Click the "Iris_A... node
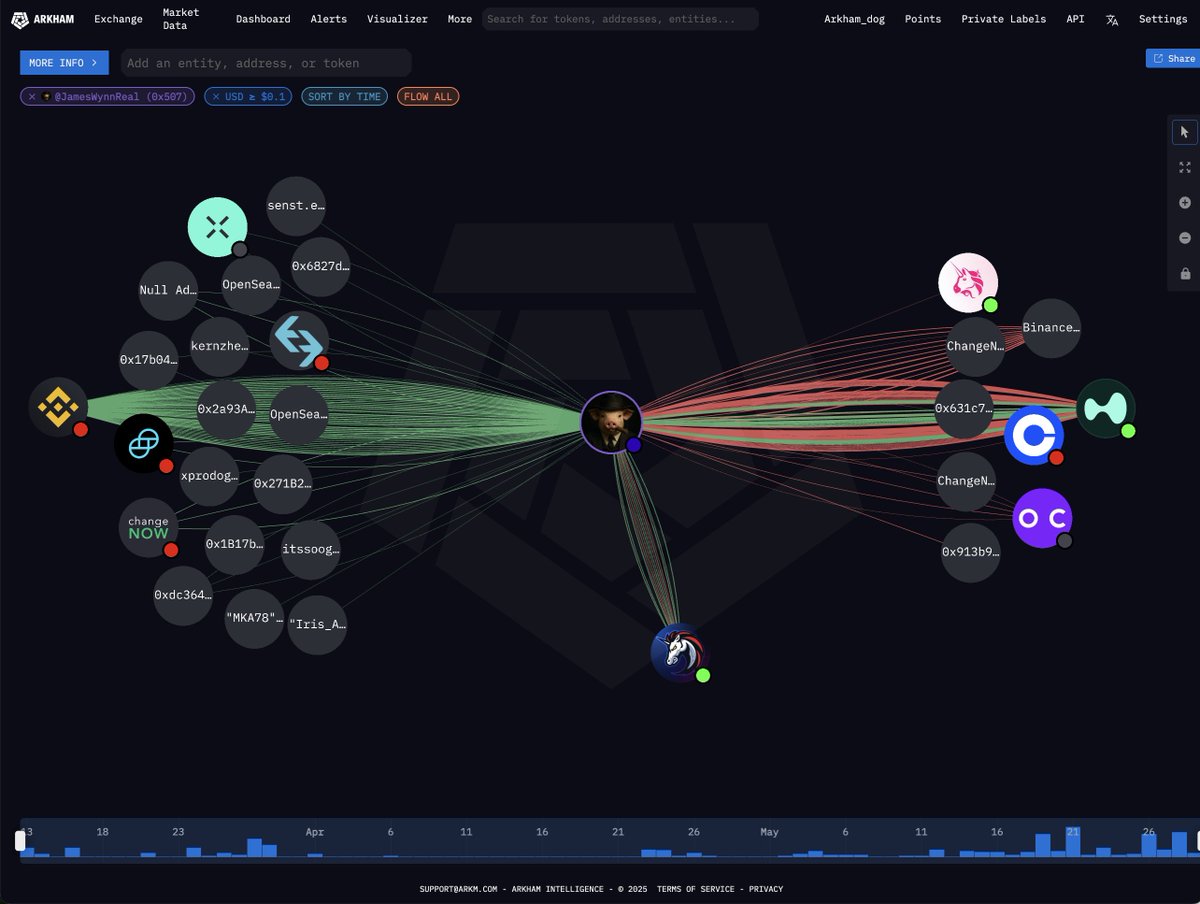This screenshot has width=1200, height=904. (317, 624)
